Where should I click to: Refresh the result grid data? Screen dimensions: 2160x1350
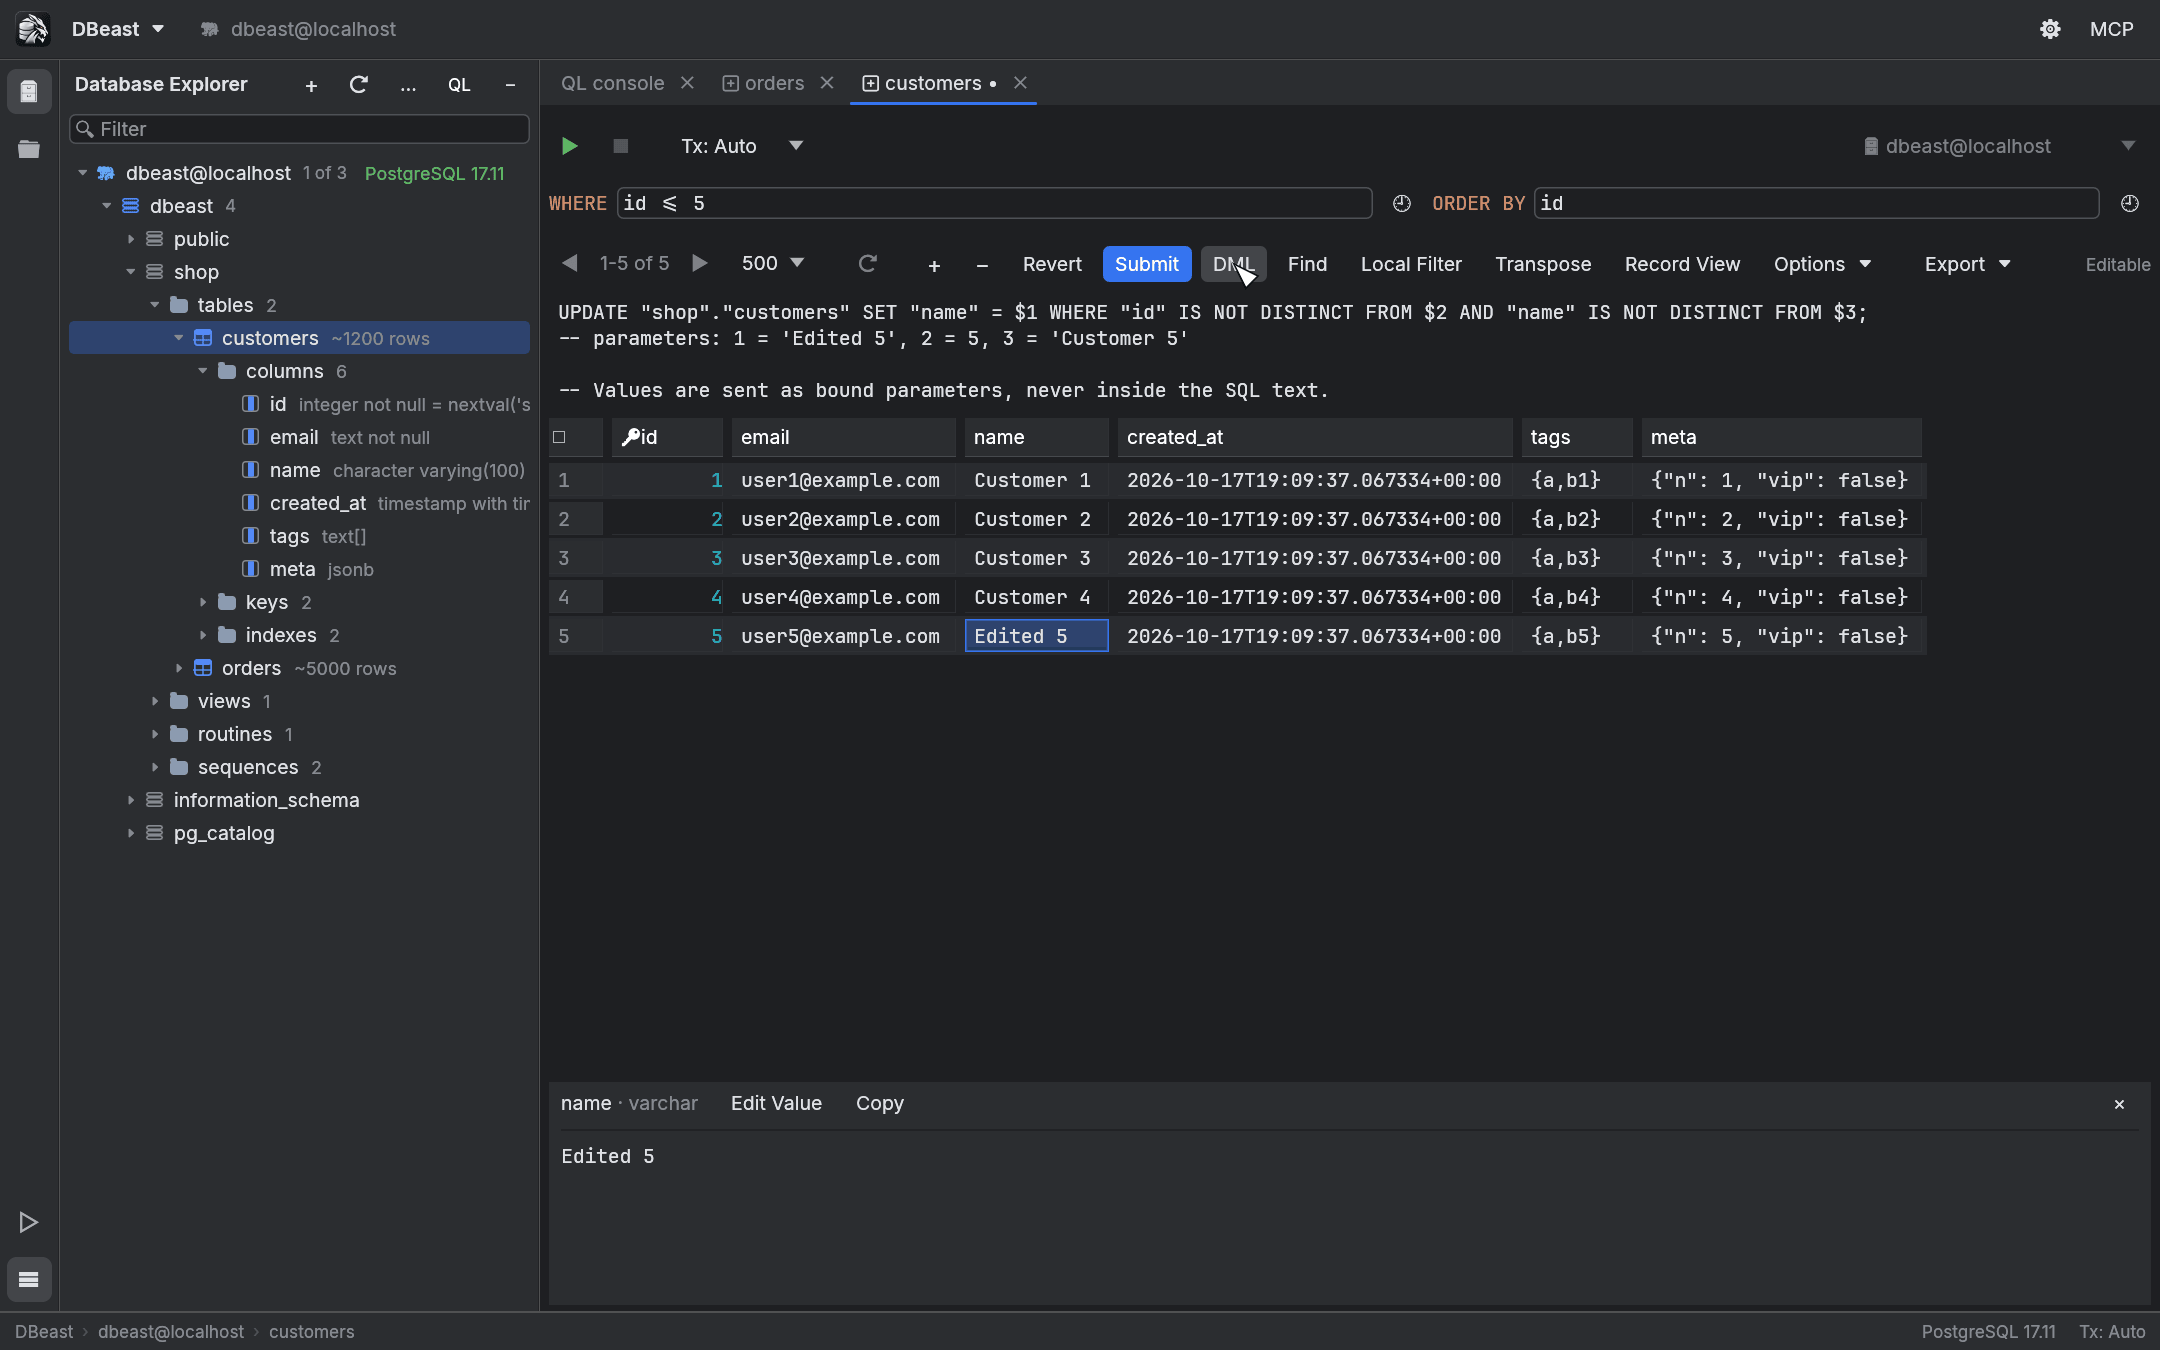[x=867, y=263]
